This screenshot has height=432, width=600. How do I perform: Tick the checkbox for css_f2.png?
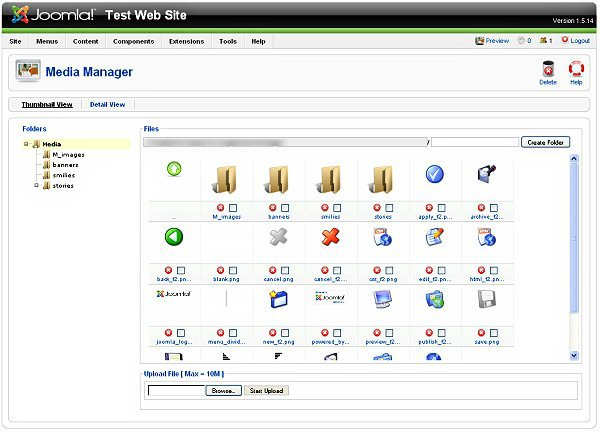(389, 271)
